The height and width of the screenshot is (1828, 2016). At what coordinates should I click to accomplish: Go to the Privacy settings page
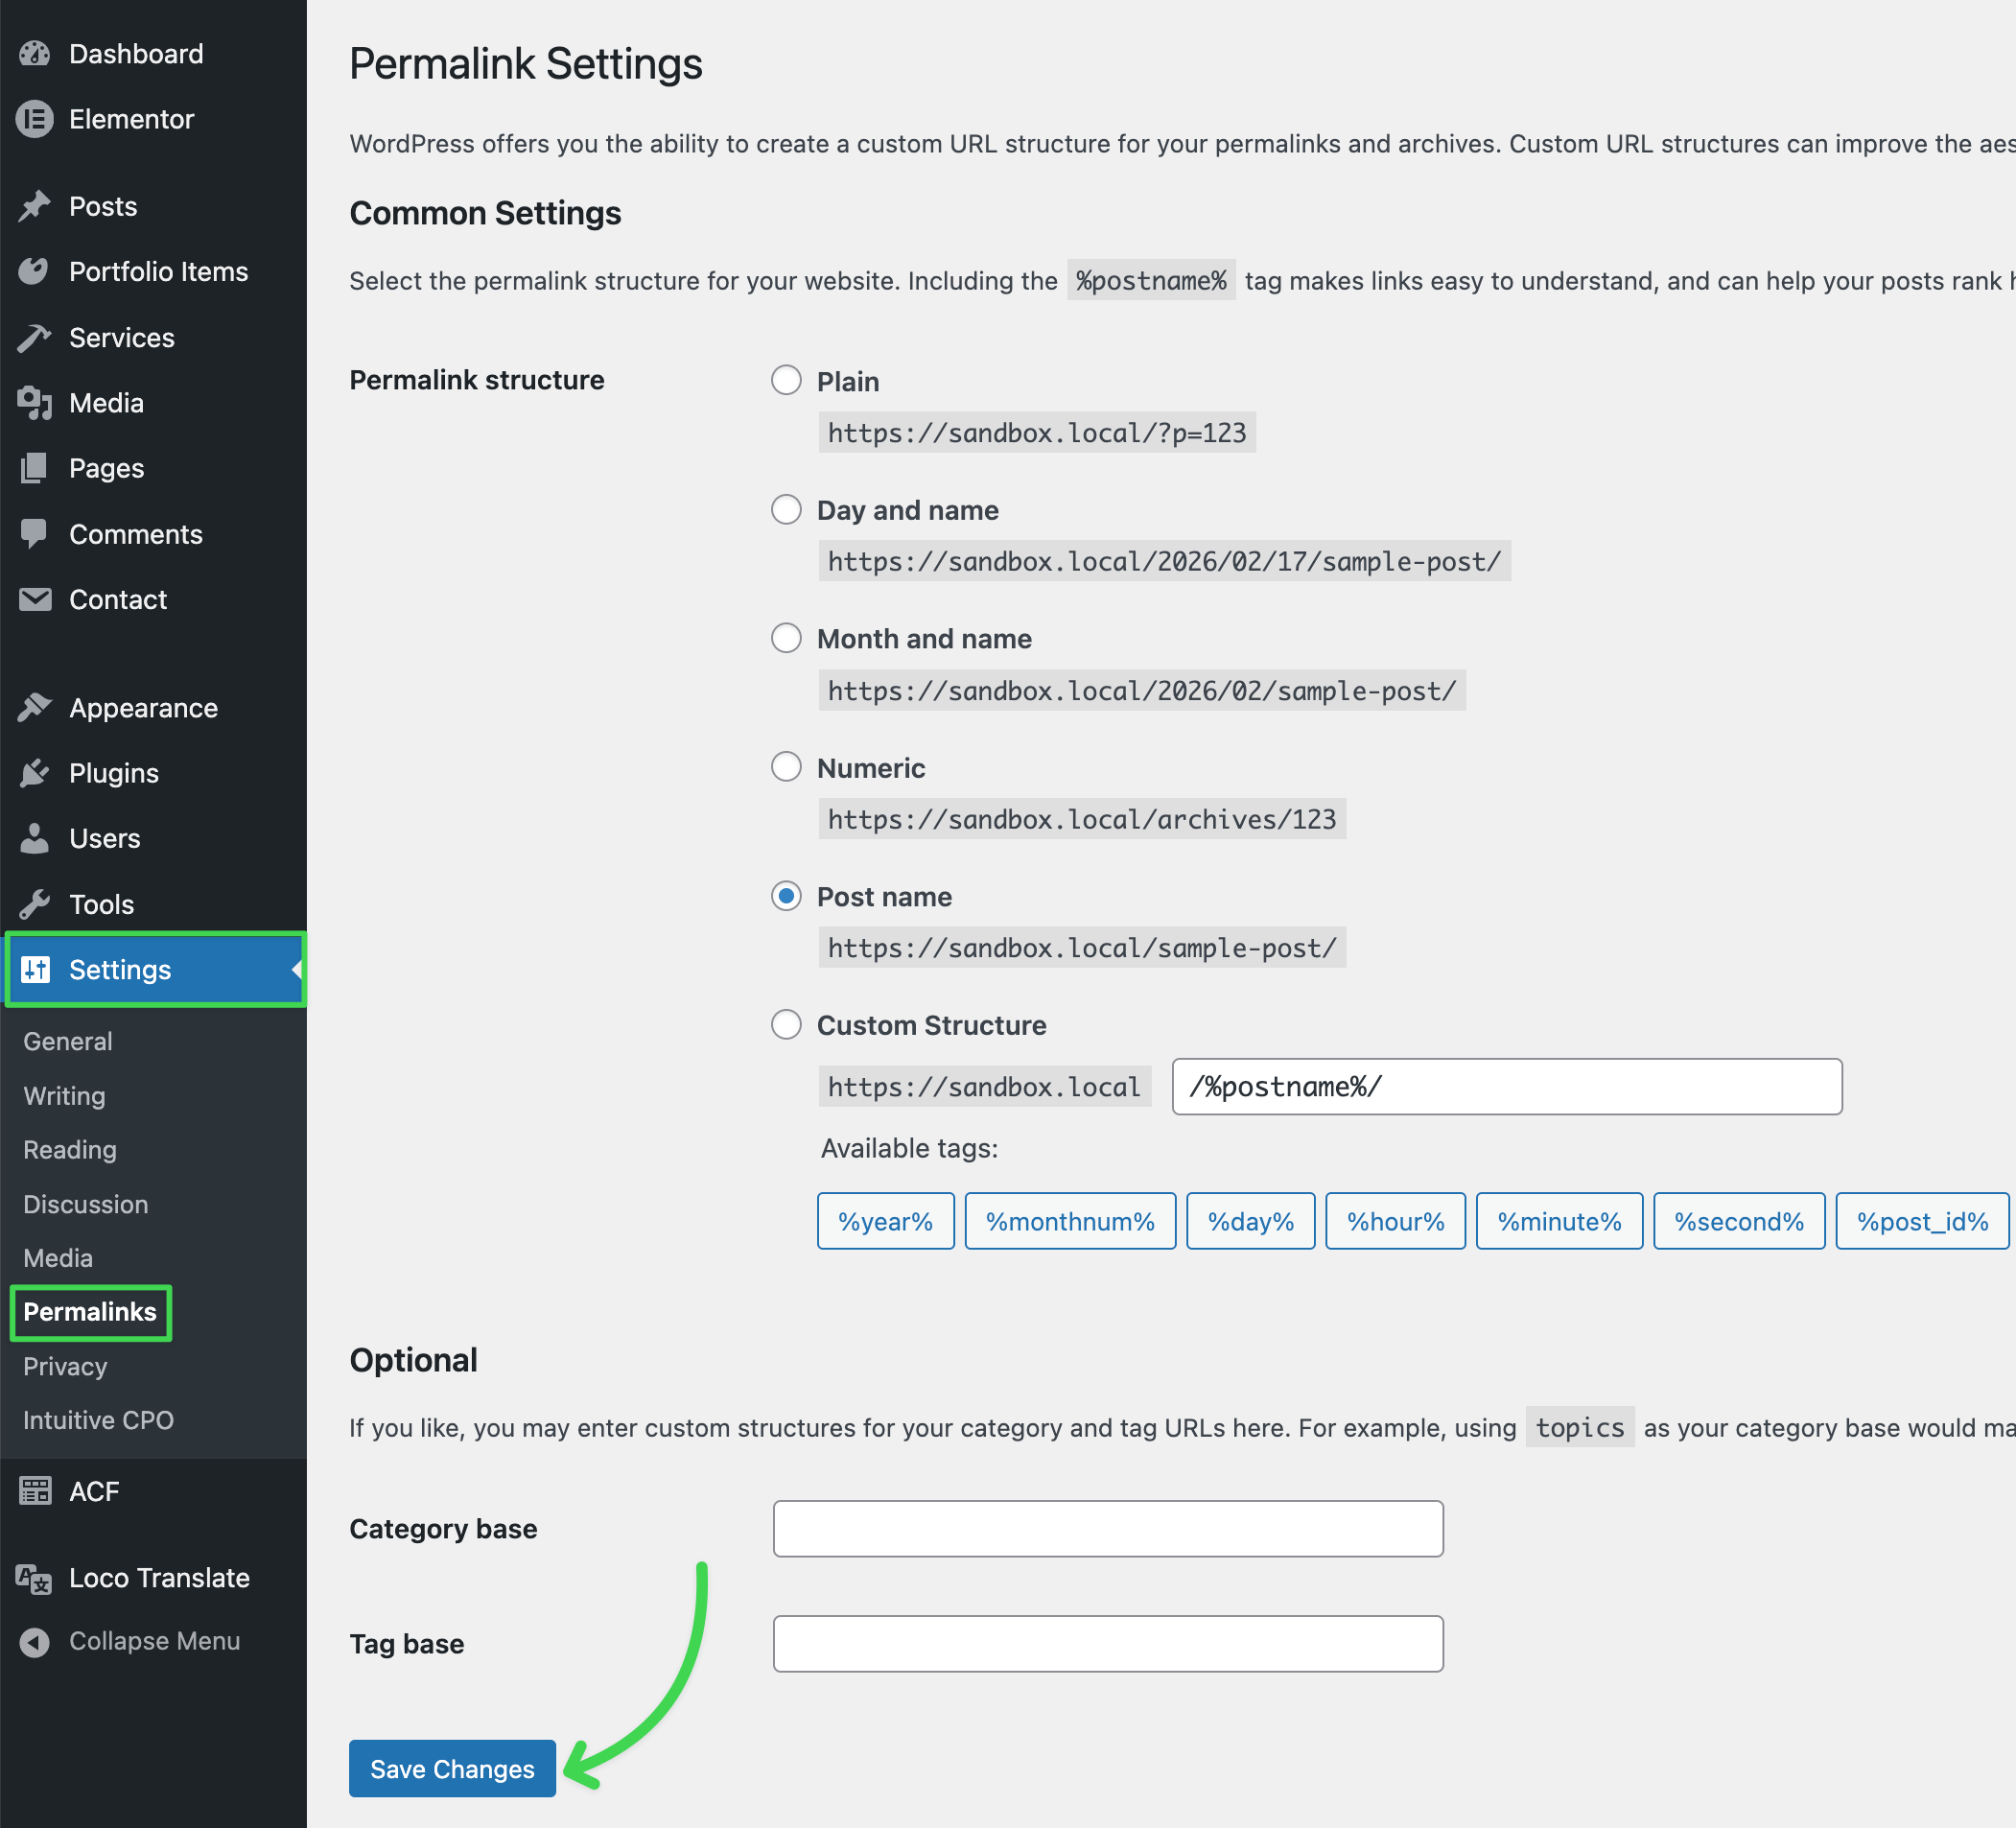[65, 1366]
